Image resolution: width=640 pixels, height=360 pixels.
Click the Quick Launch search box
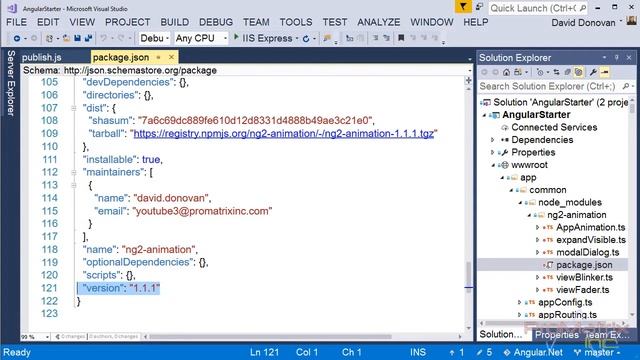(538, 8)
